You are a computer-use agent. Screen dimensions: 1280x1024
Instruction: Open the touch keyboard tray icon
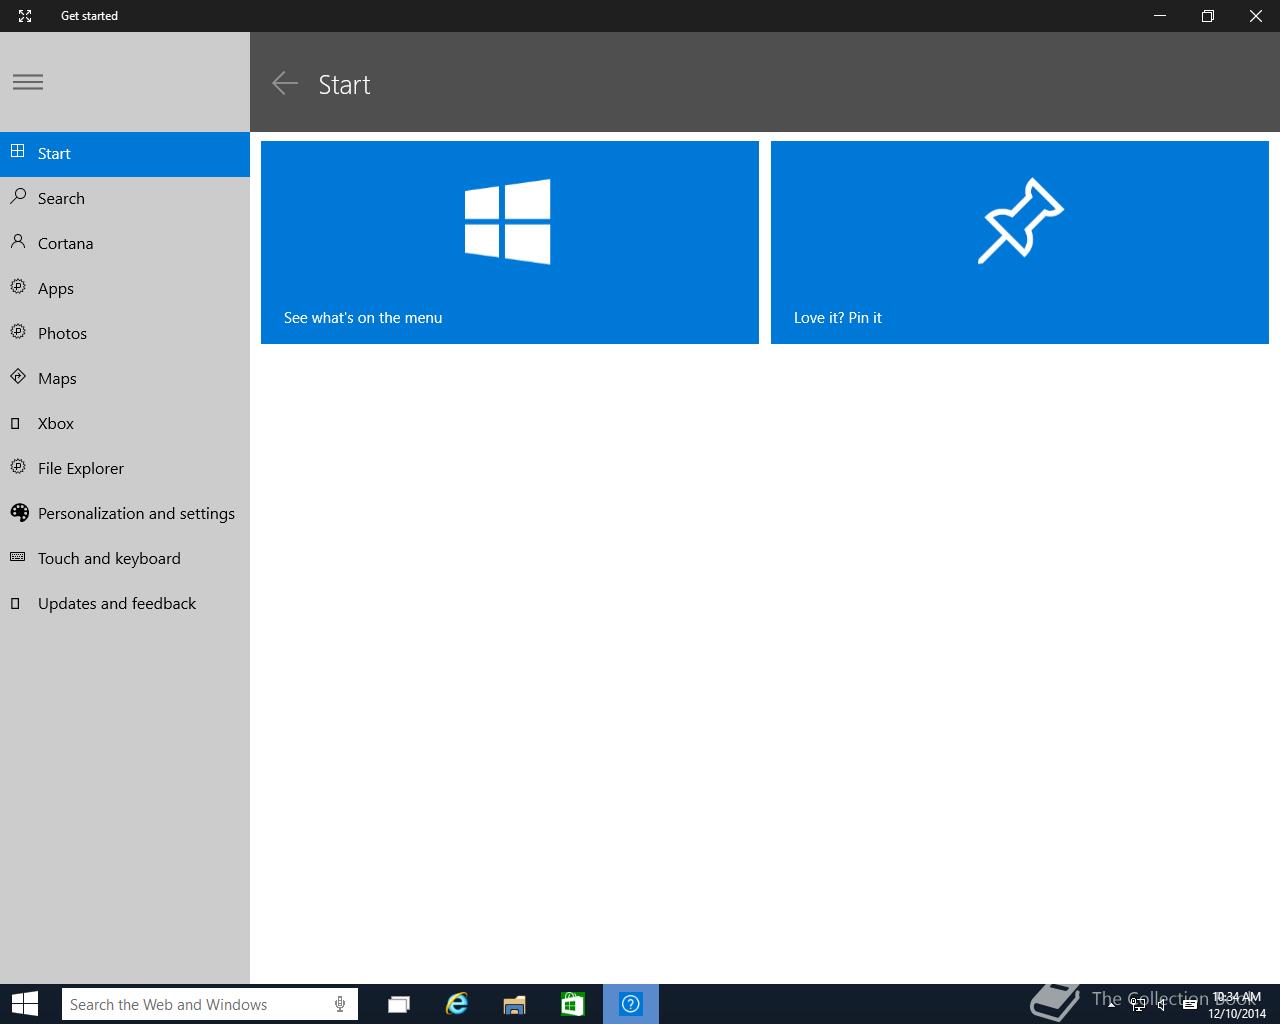tap(1190, 1005)
